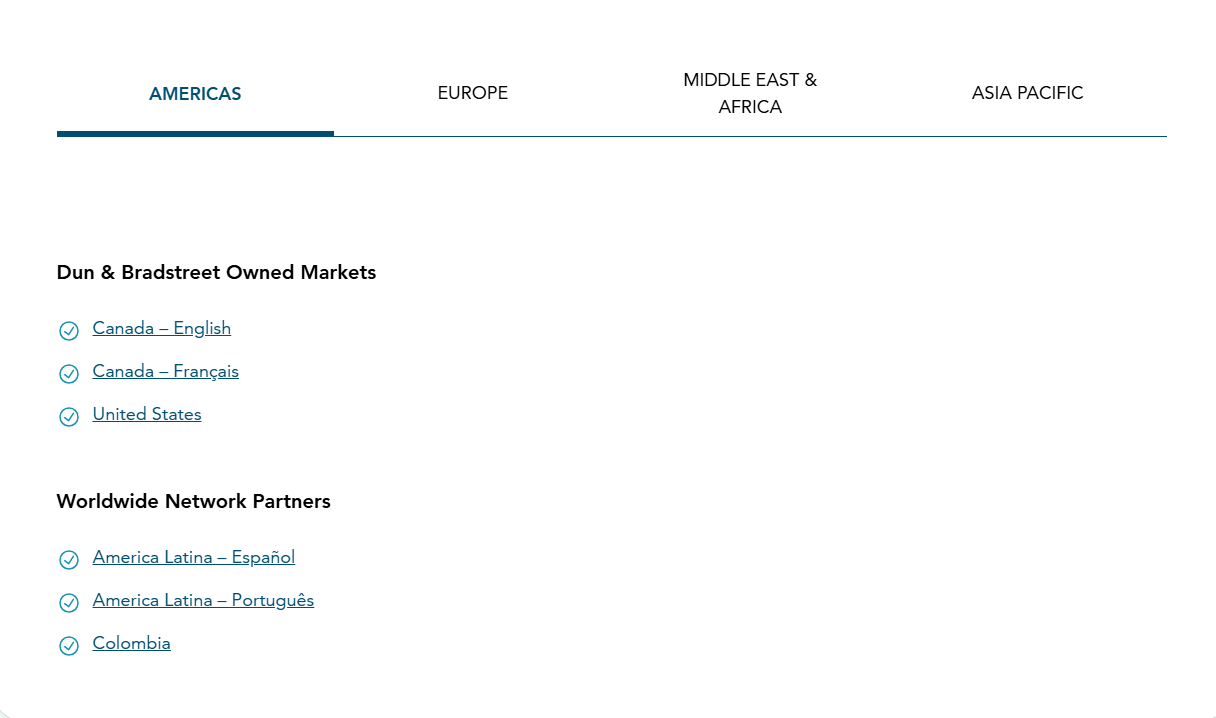
Task: Click the Dun & Bradstreet Owned Markets heading
Action: (216, 272)
